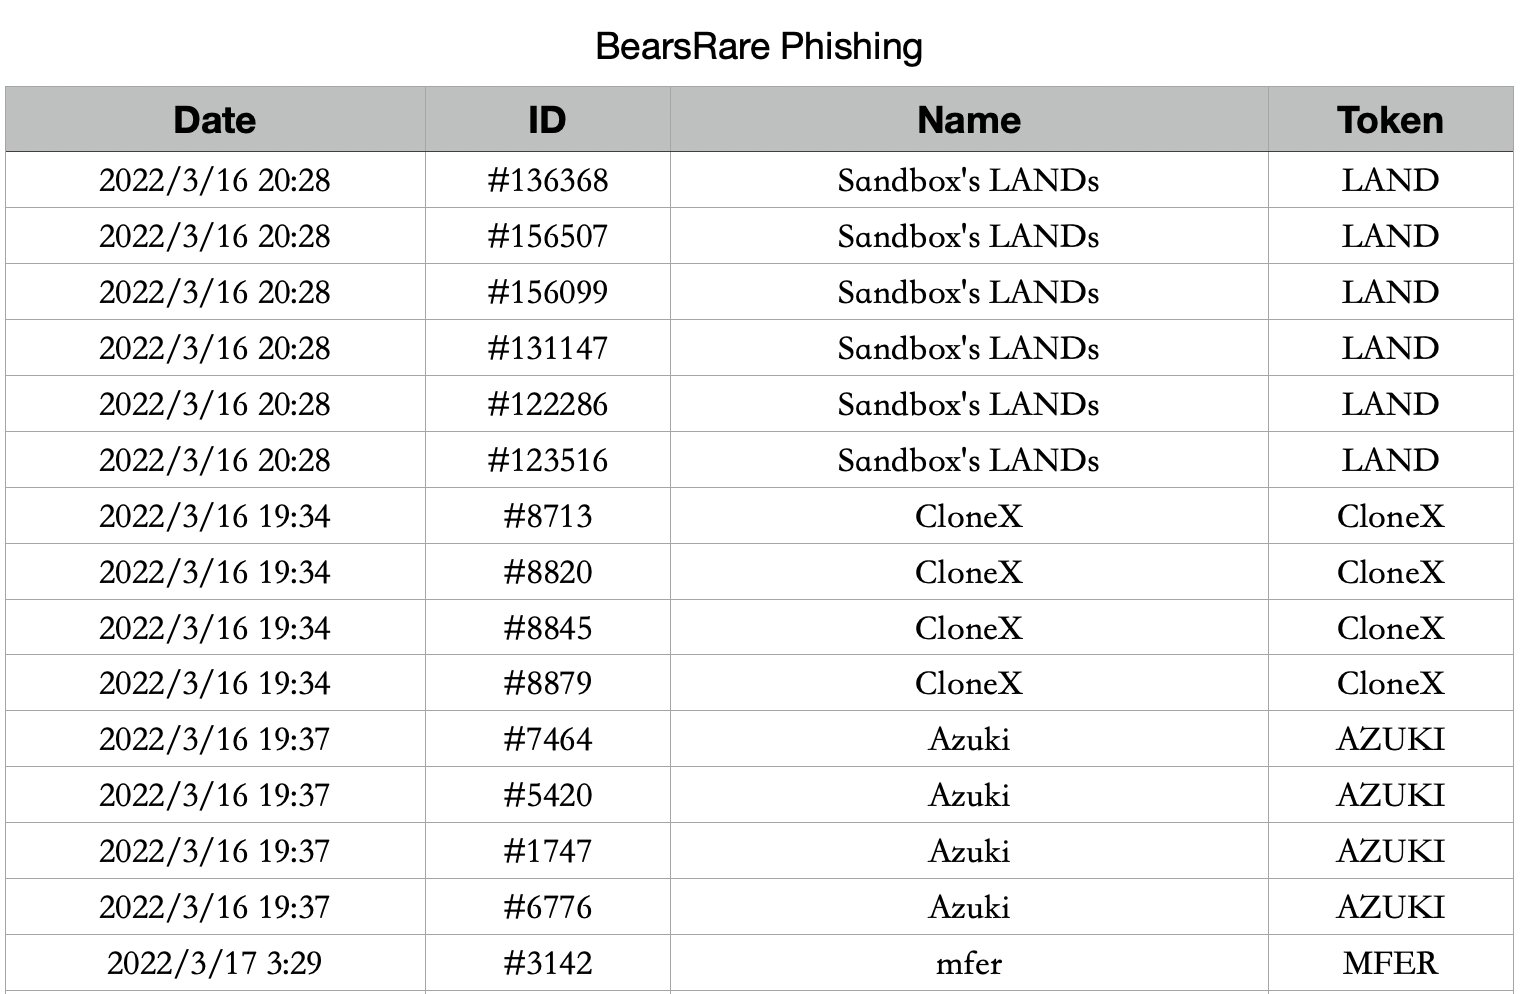
Task: Click the Azuki name cell for #1747
Action: 968,851
